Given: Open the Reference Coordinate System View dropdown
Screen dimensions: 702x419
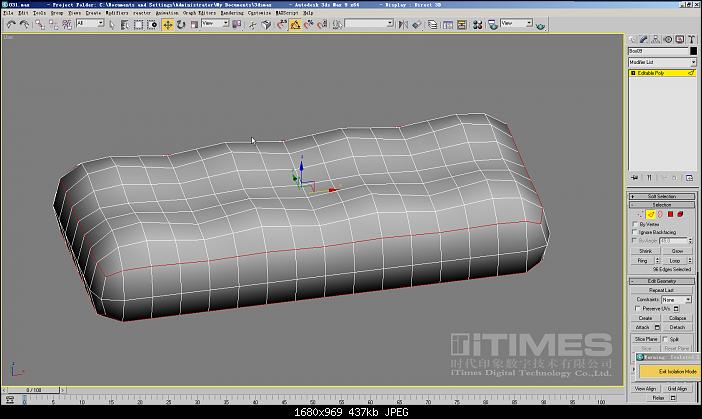Looking at the screenshot, I should (x=215, y=23).
